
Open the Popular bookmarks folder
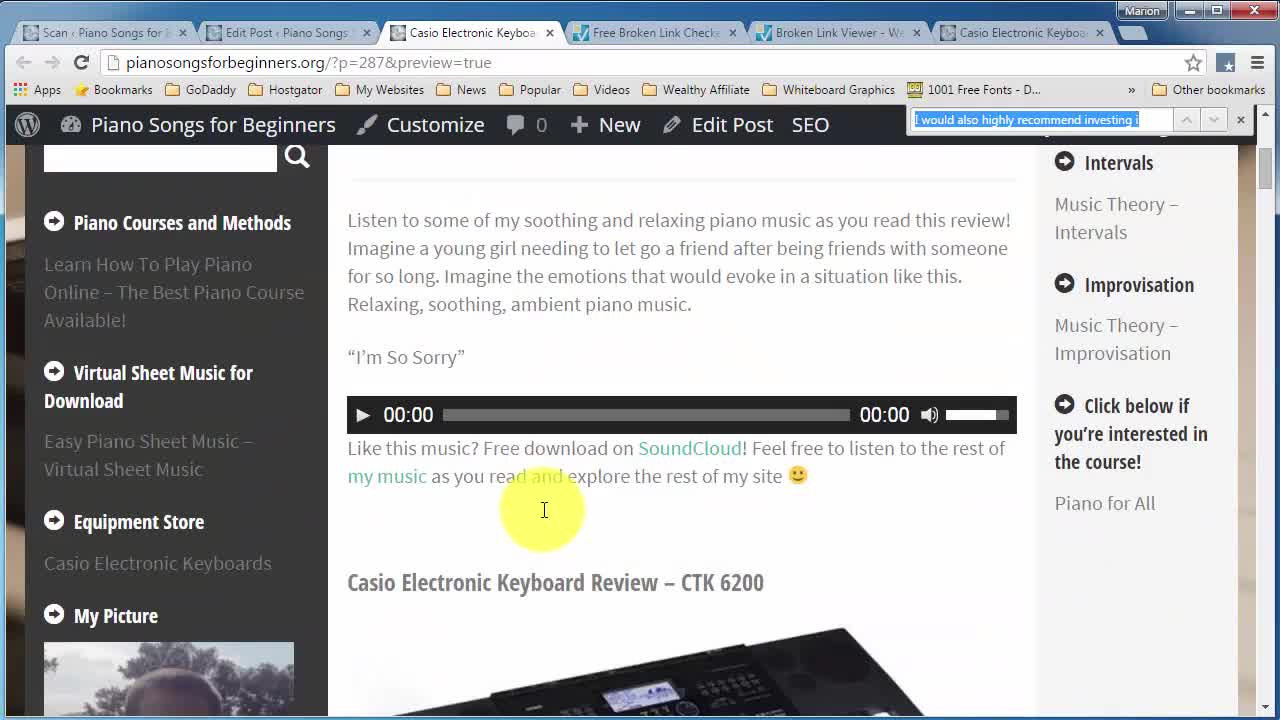[x=530, y=90]
